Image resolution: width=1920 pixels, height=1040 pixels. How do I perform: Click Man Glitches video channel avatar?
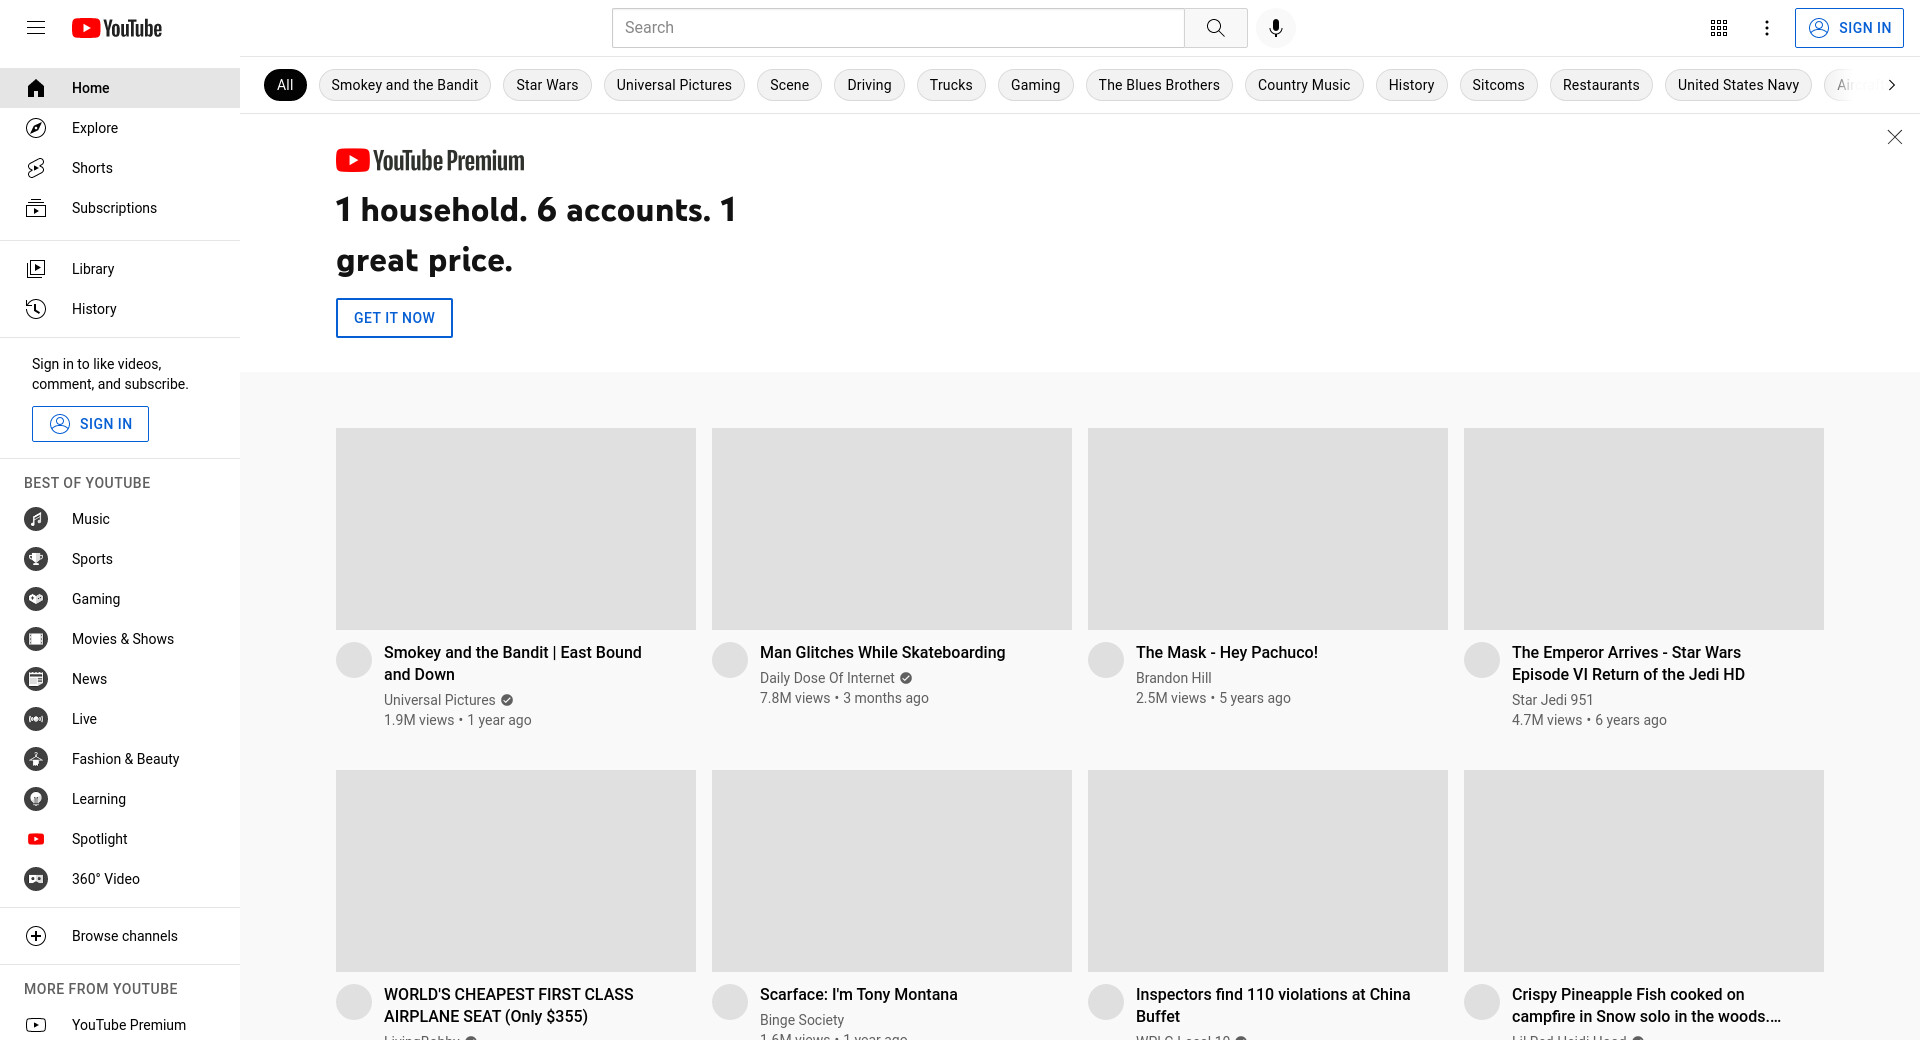tap(730, 660)
